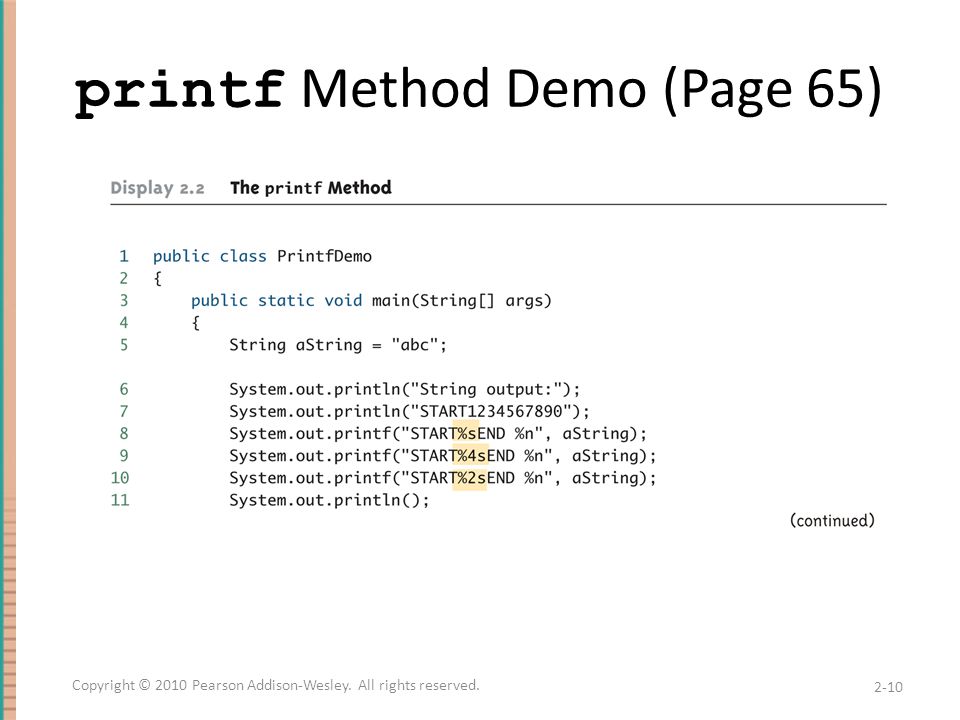Click line number 10
This screenshot has width=960, height=720.
[x=120, y=478]
